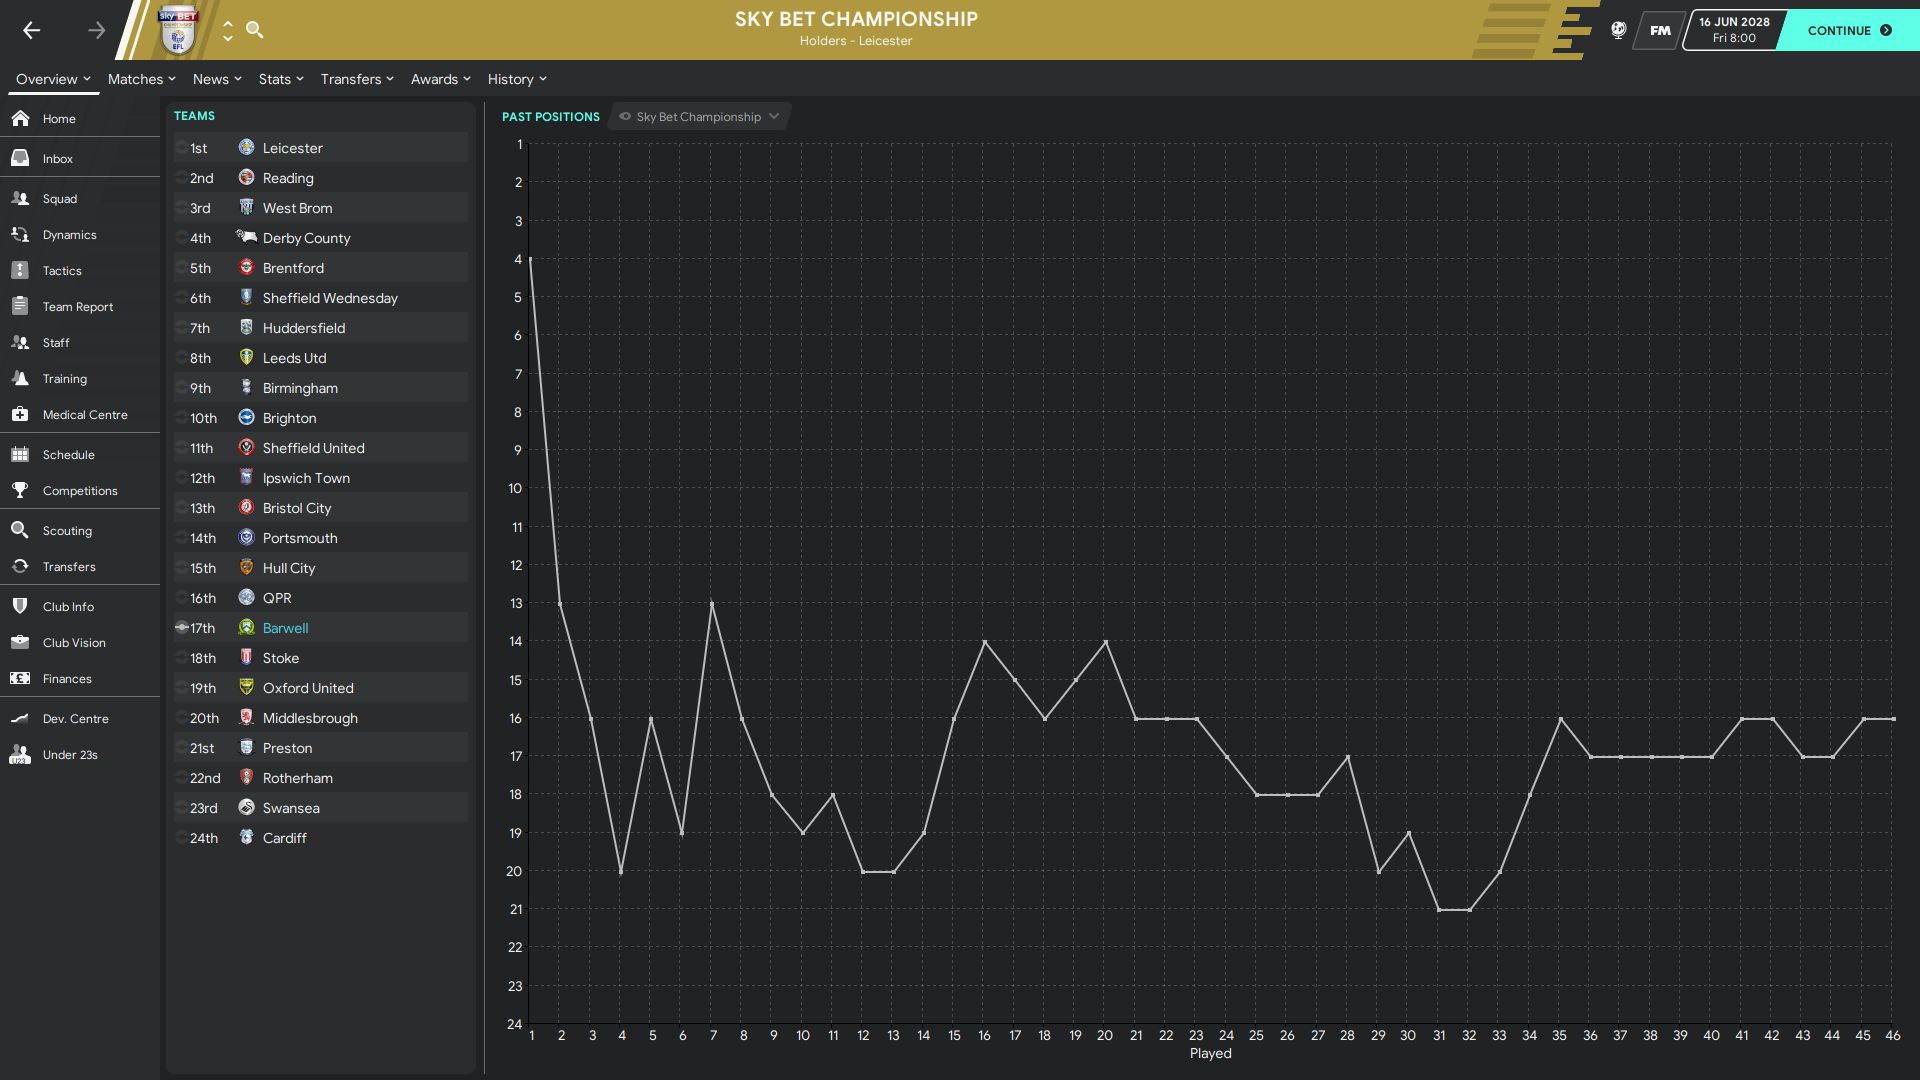Select the Sheffield United row
The width and height of the screenshot is (1920, 1080).
click(321, 448)
